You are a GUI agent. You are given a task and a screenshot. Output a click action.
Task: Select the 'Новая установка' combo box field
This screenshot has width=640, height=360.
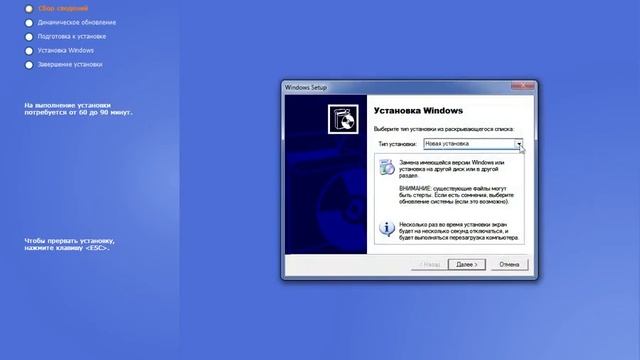(x=473, y=144)
